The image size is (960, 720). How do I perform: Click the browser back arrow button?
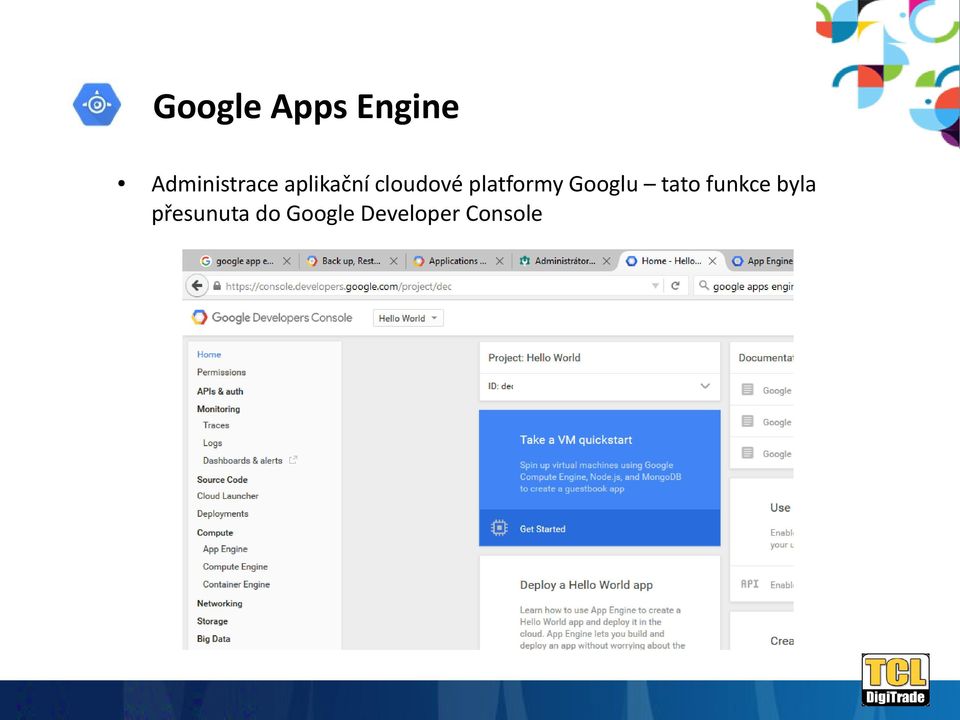click(197, 286)
